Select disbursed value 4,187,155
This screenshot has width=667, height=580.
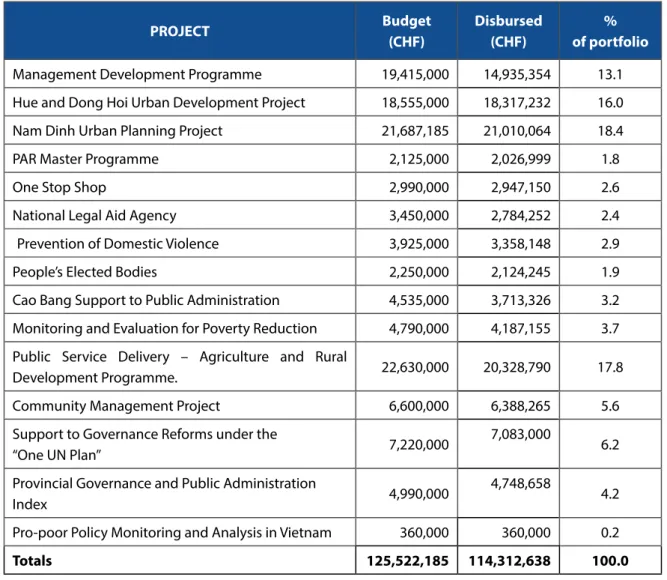(x=521, y=329)
